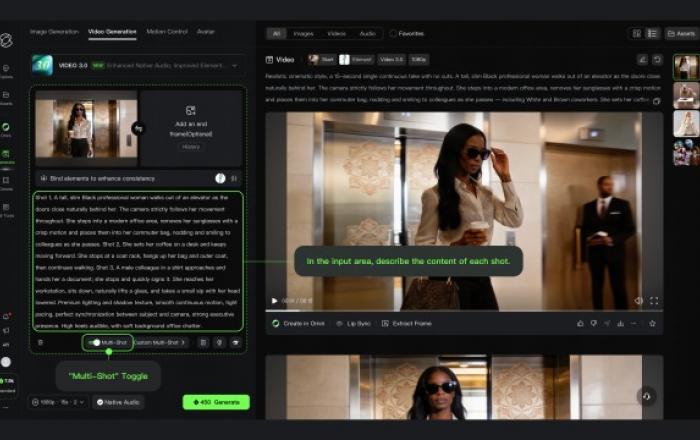Click the thumbs up icon below the video

[x=580, y=324]
